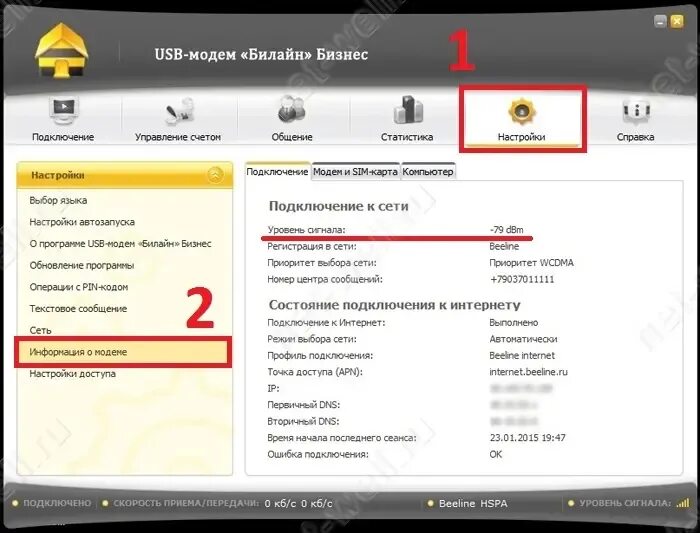The width and height of the screenshot is (700, 533).
Task: Open the Общение toolbar icon
Action: (x=292, y=110)
